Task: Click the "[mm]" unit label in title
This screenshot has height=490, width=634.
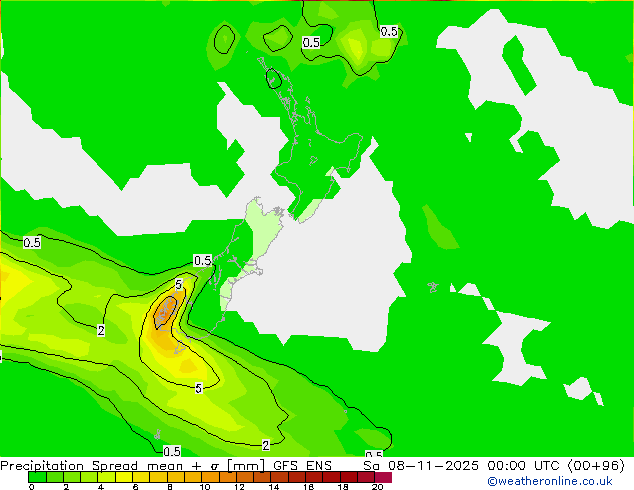Action: [246, 466]
